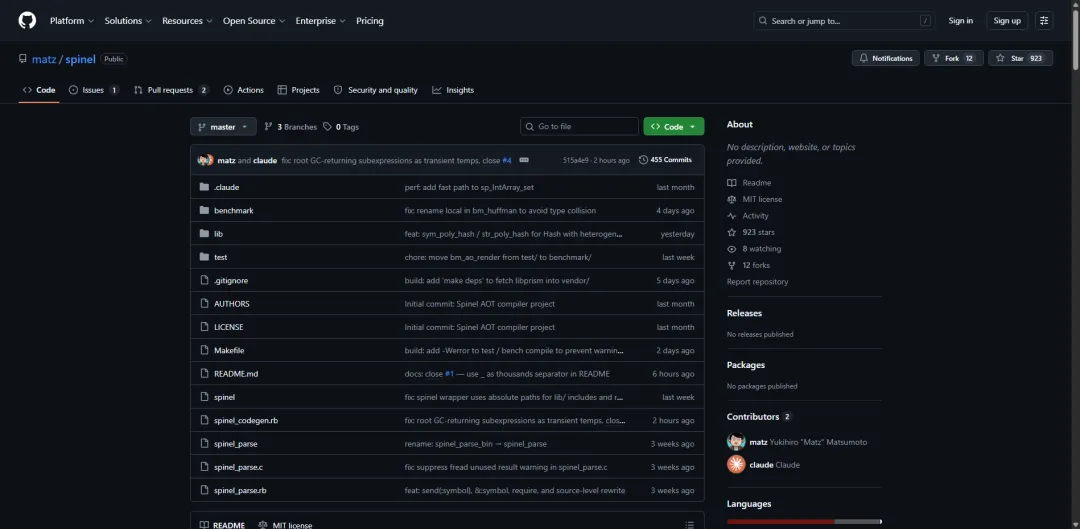This screenshot has width=1080, height=529.
Task: Switch to the Projects tab
Action: pos(298,90)
